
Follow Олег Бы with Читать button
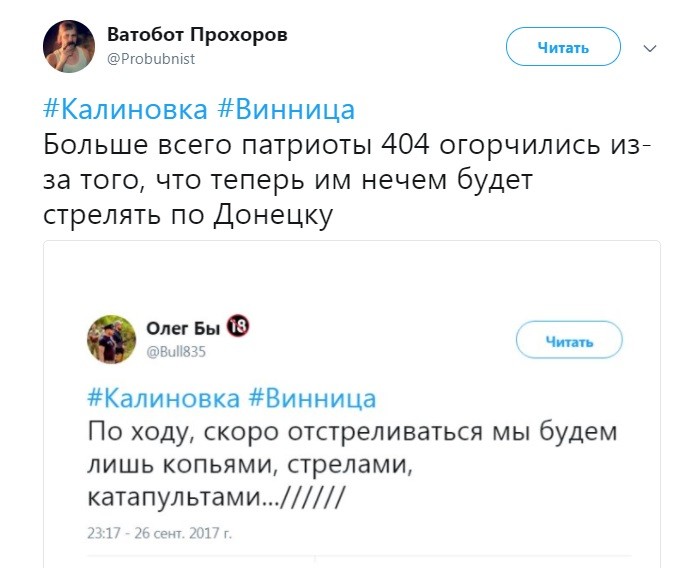tap(569, 340)
